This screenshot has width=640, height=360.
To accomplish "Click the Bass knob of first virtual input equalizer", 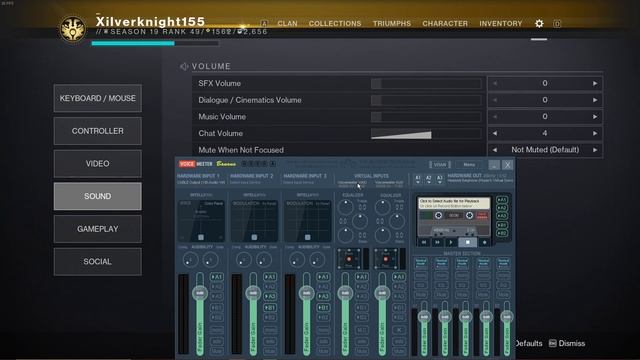I will pos(346,235).
